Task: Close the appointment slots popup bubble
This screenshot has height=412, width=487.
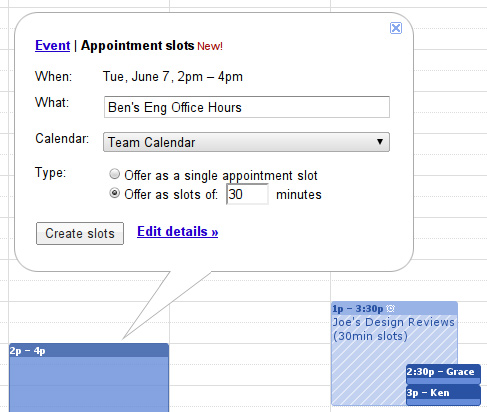Action: pos(396,28)
